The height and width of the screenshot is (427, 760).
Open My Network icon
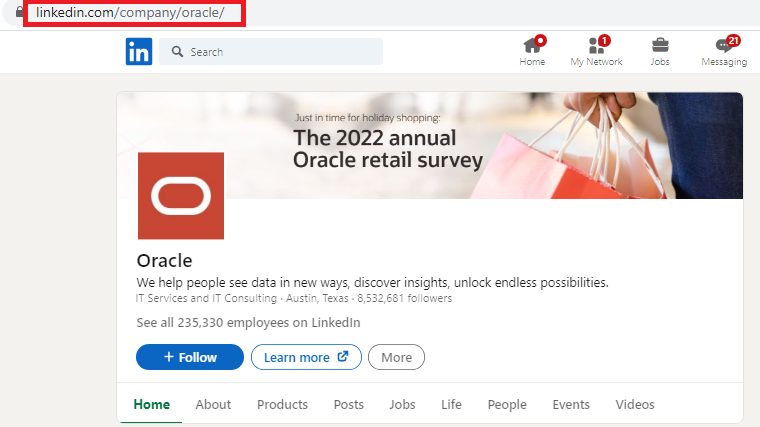596,51
